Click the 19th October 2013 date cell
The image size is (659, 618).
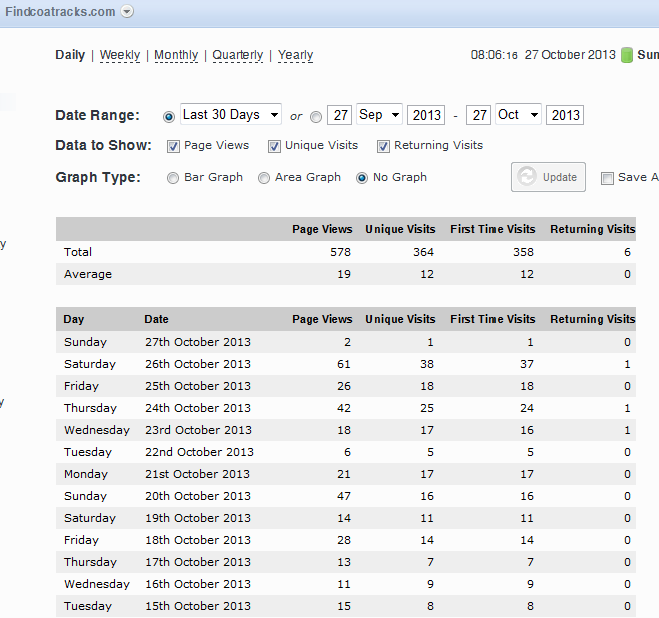click(198, 518)
